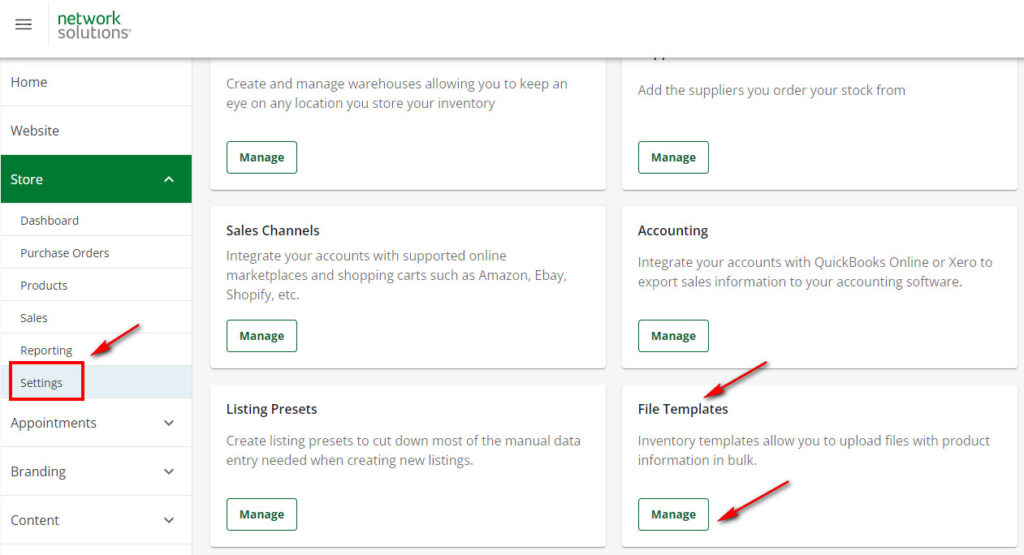Go to Home in sidebar
1024x555 pixels.
click(x=29, y=82)
